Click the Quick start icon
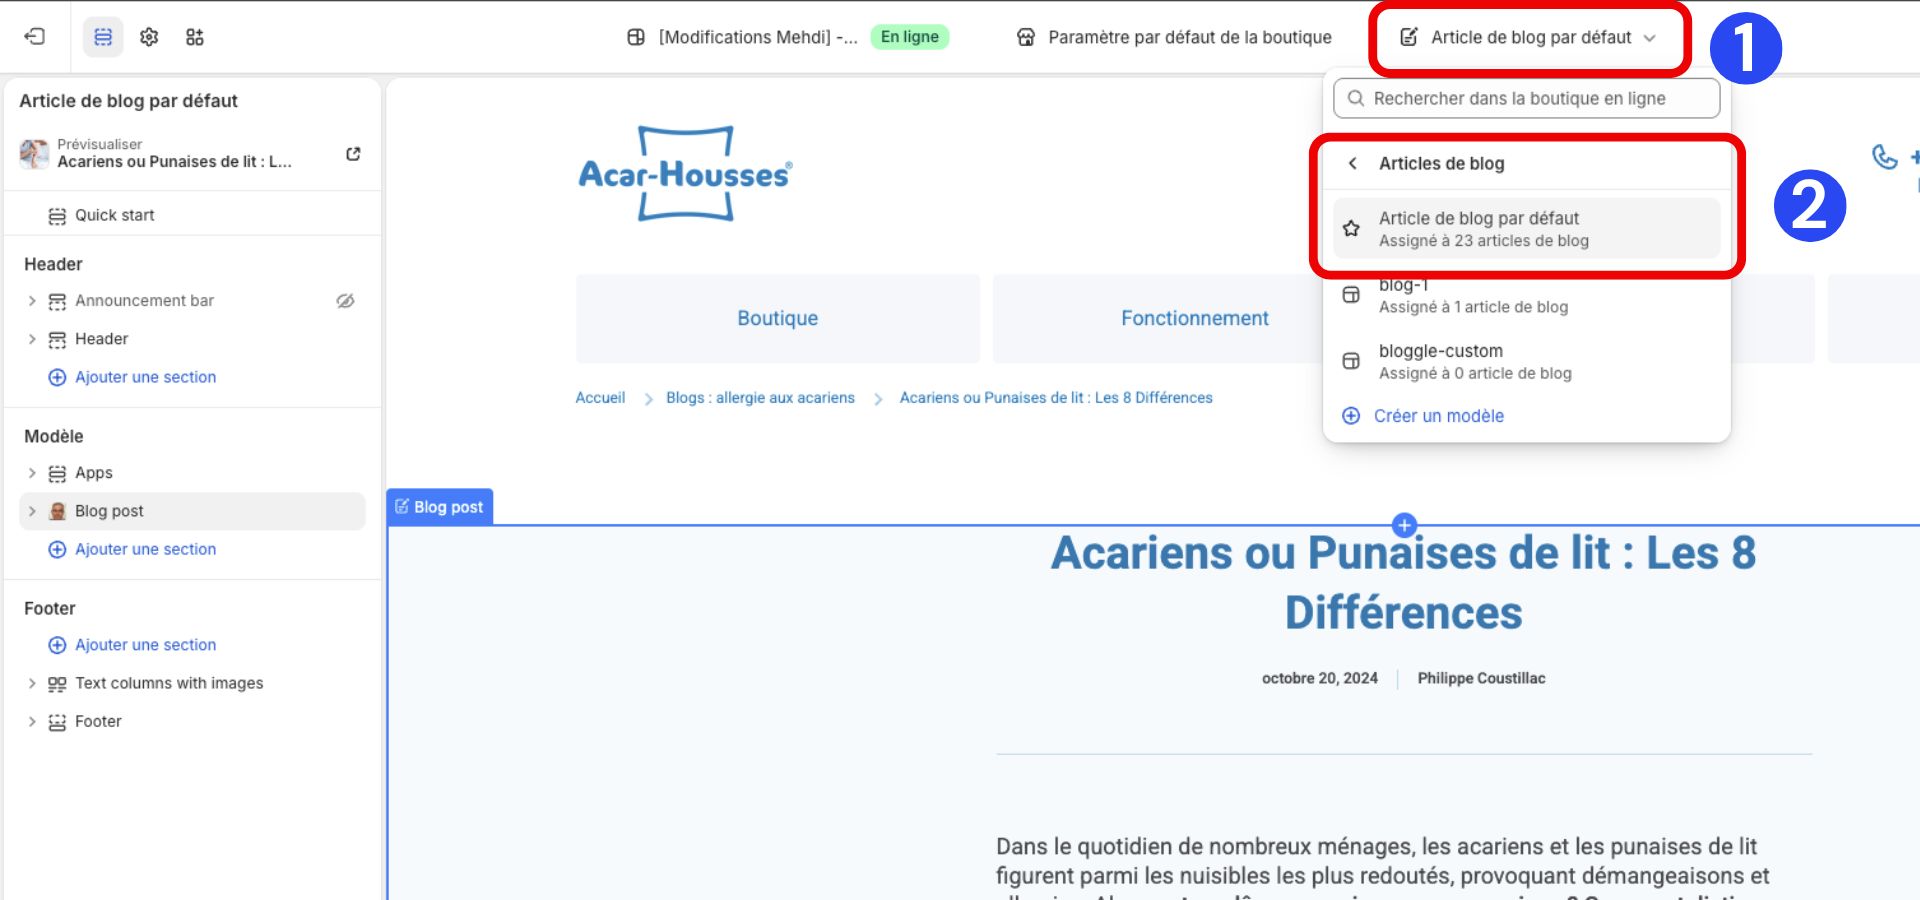This screenshot has height=900, width=1920. click(57, 214)
